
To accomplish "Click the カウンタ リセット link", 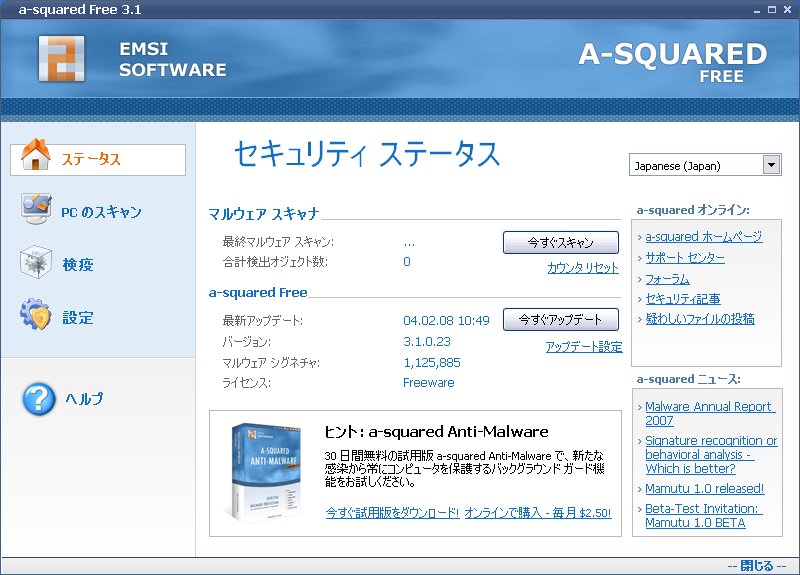I will click(583, 268).
